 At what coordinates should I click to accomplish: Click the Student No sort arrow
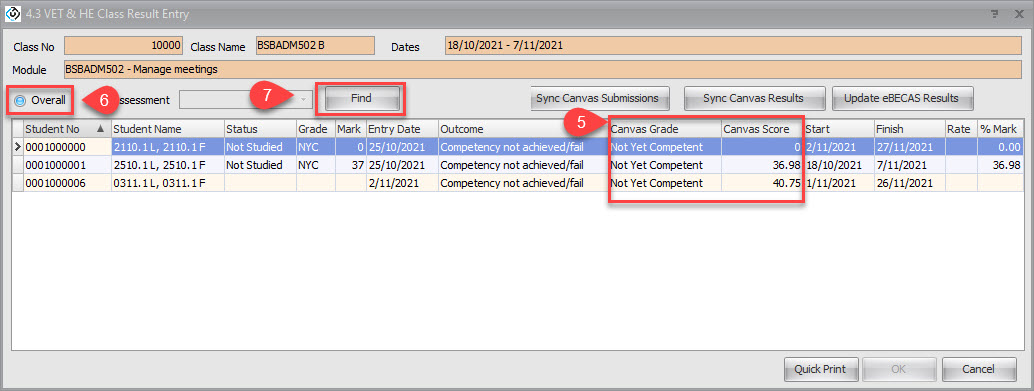click(101, 129)
